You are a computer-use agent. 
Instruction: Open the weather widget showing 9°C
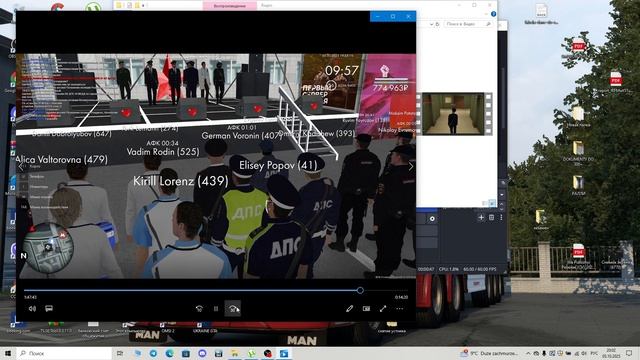pos(489,353)
